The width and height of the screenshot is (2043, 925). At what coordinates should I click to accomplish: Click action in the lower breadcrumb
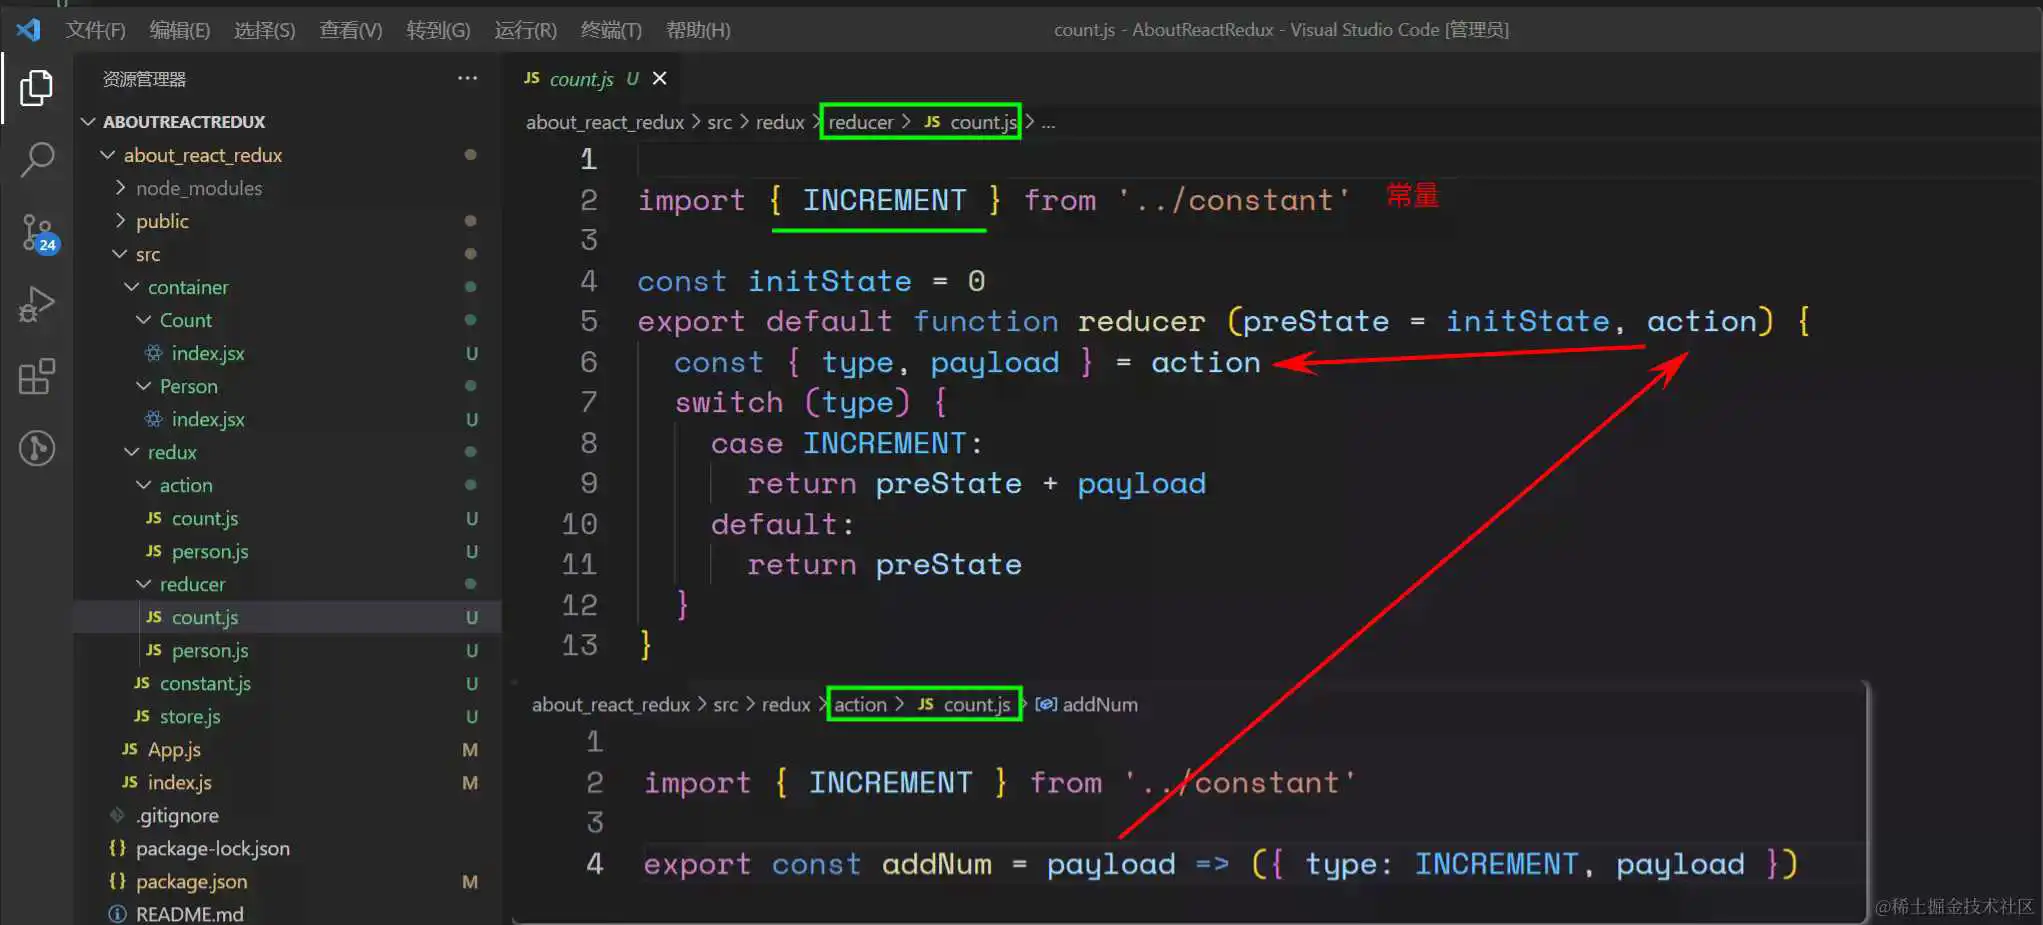tap(860, 704)
